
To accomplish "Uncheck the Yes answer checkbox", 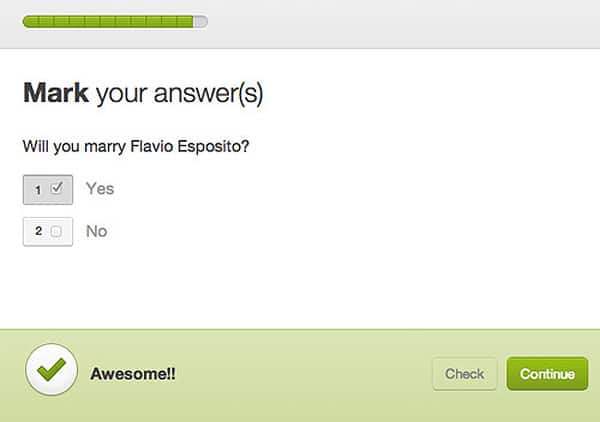I will tap(56, 187).
